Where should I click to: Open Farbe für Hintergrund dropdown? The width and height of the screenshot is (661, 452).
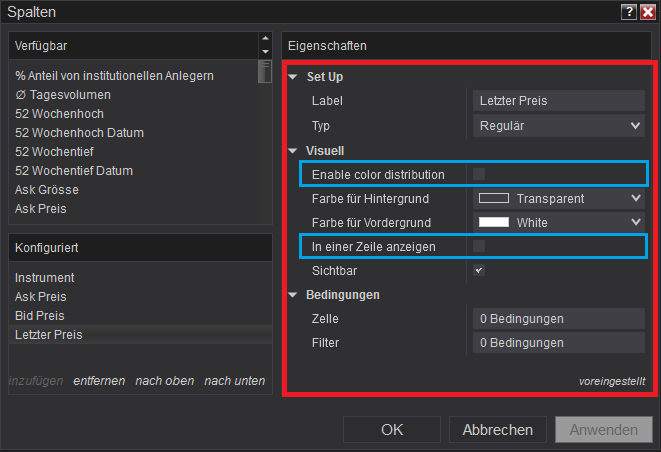click(x=558, y=198)
